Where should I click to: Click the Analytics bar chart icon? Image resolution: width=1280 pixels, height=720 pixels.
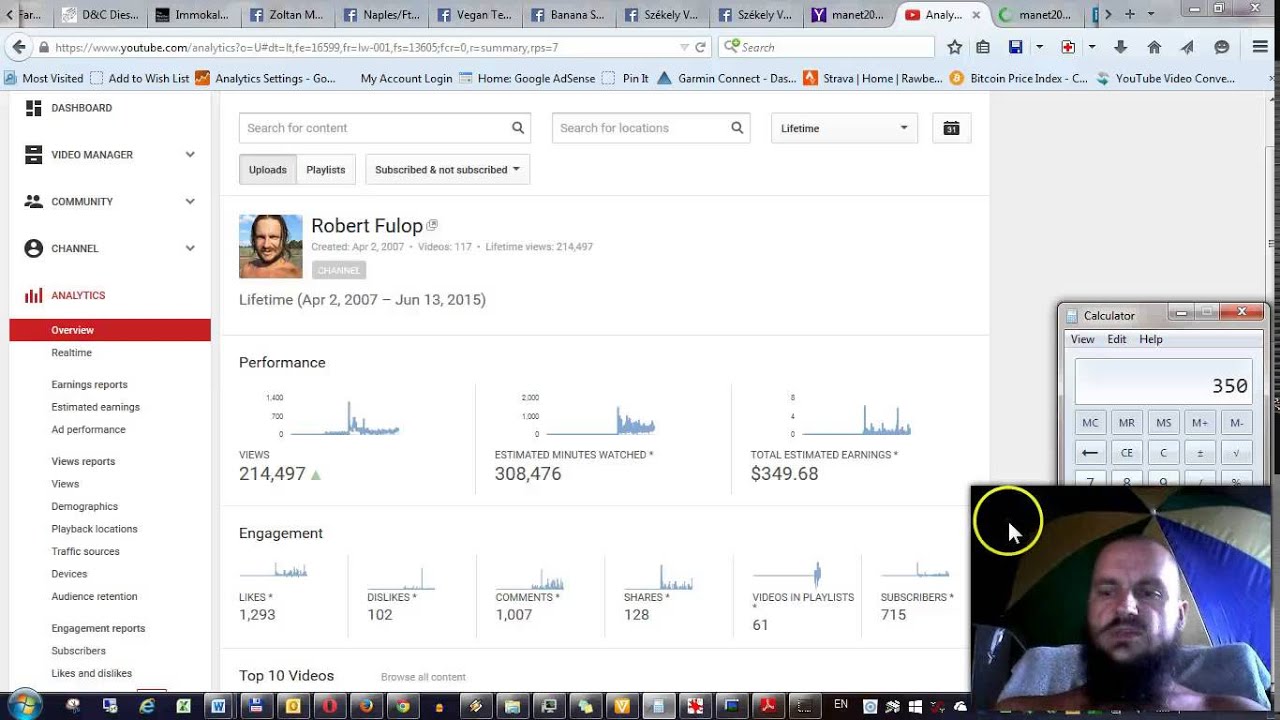click(33, 295)
